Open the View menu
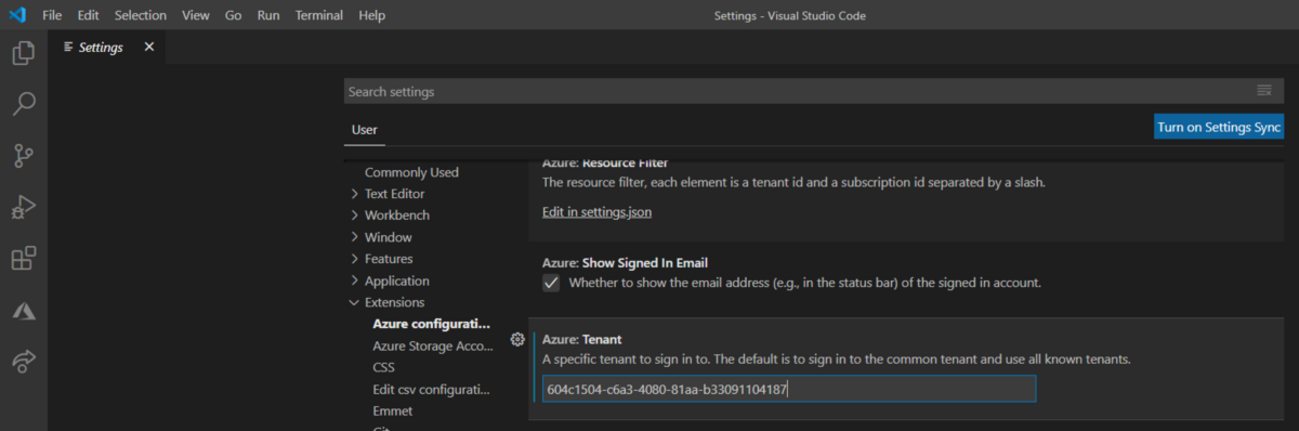 point(196,15)
